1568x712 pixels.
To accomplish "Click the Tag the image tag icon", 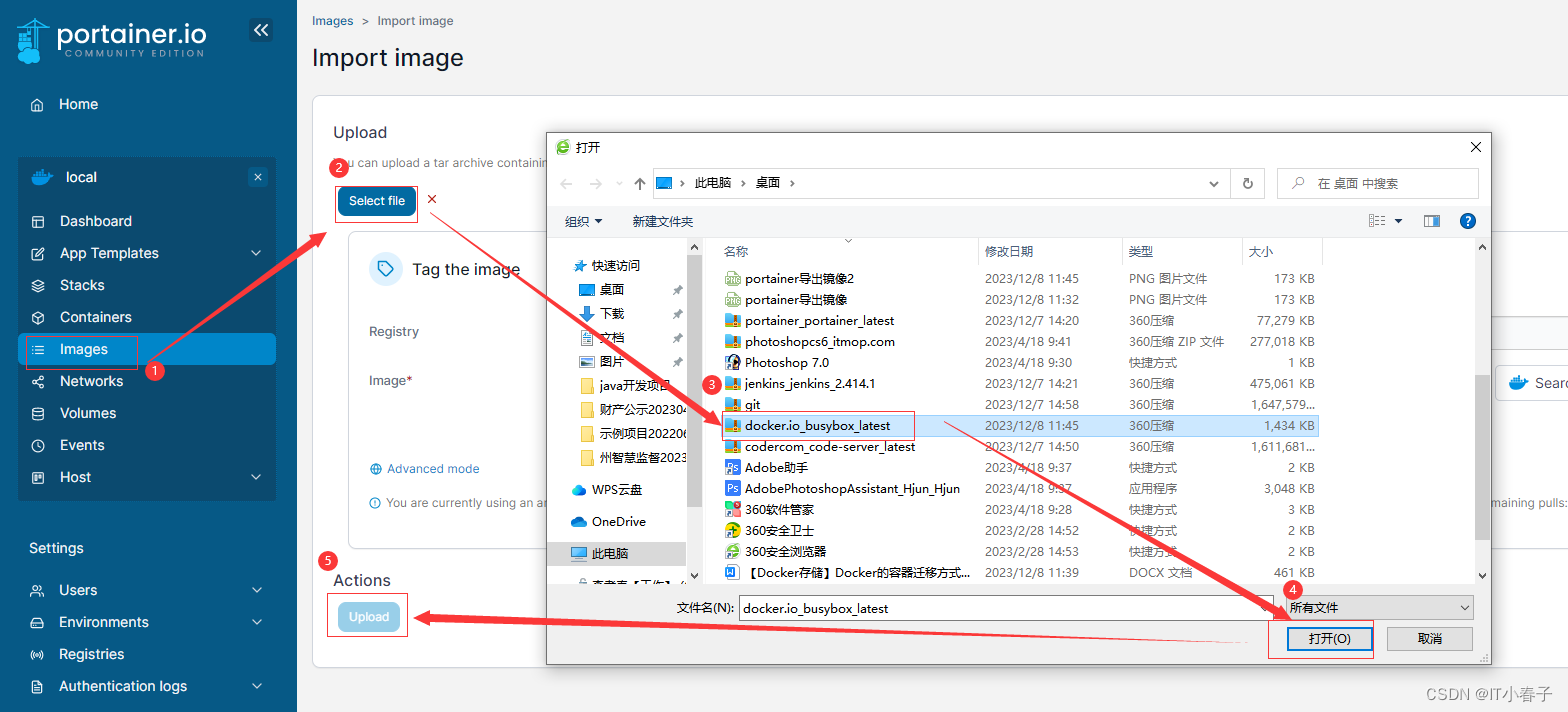I will pyautogui.click(x=385, y=269).
